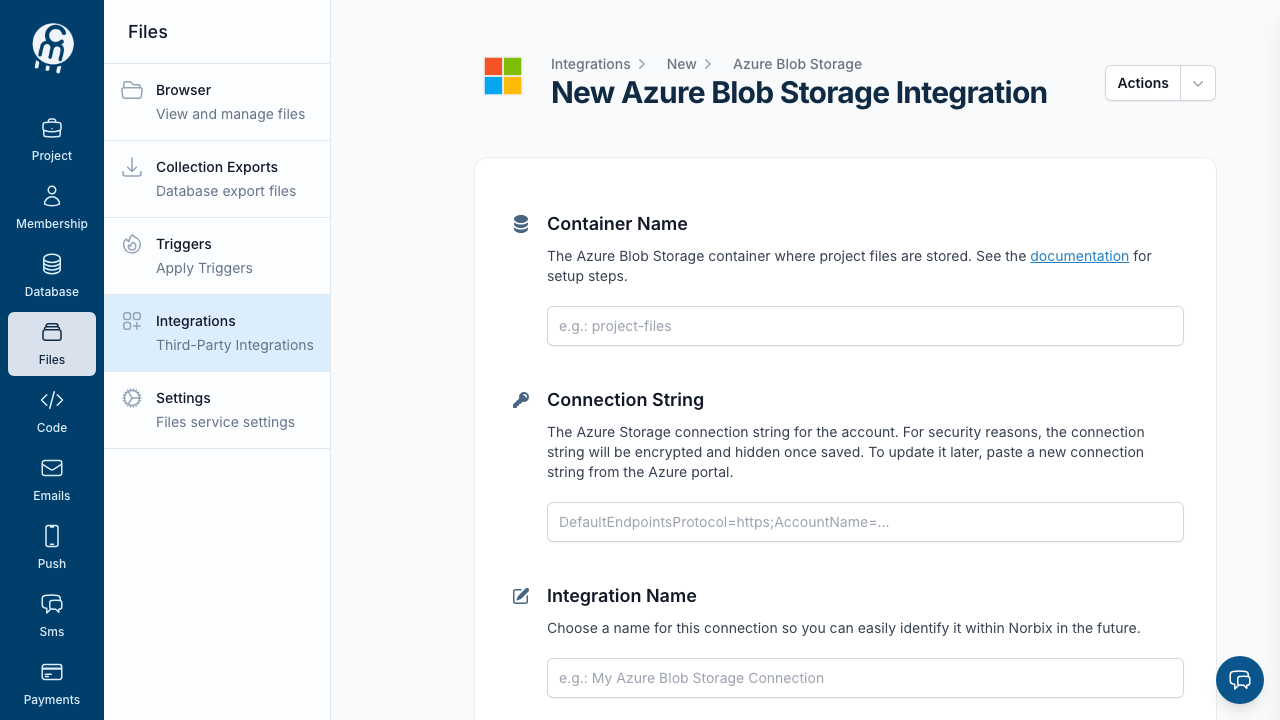Expand the Actions dropdown arrow

click(1198, 84)
